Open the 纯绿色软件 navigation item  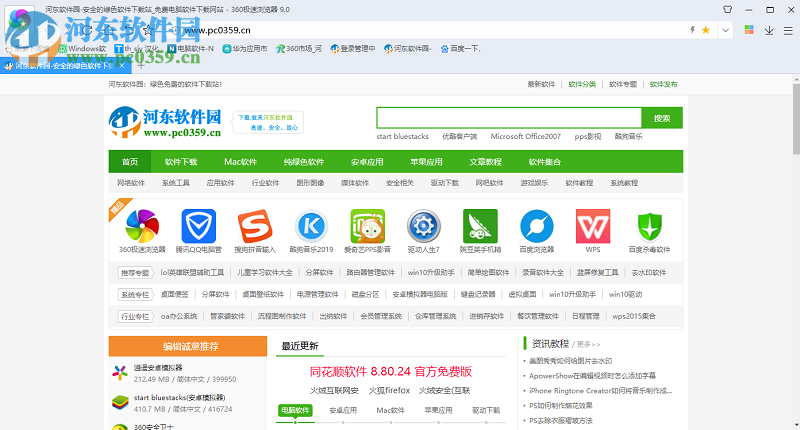point(304,162)
